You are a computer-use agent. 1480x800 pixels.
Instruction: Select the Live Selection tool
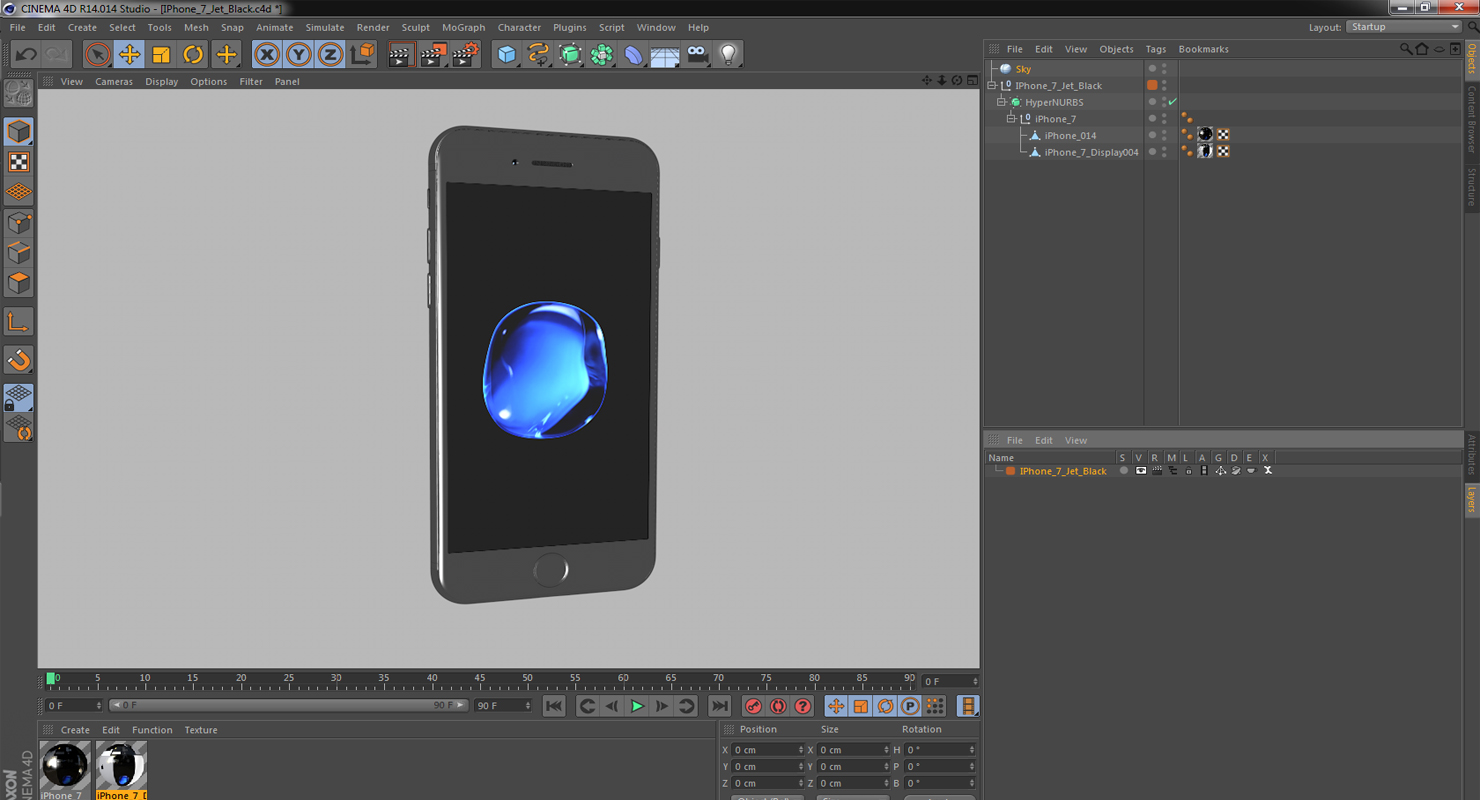[x=97, y=54]
